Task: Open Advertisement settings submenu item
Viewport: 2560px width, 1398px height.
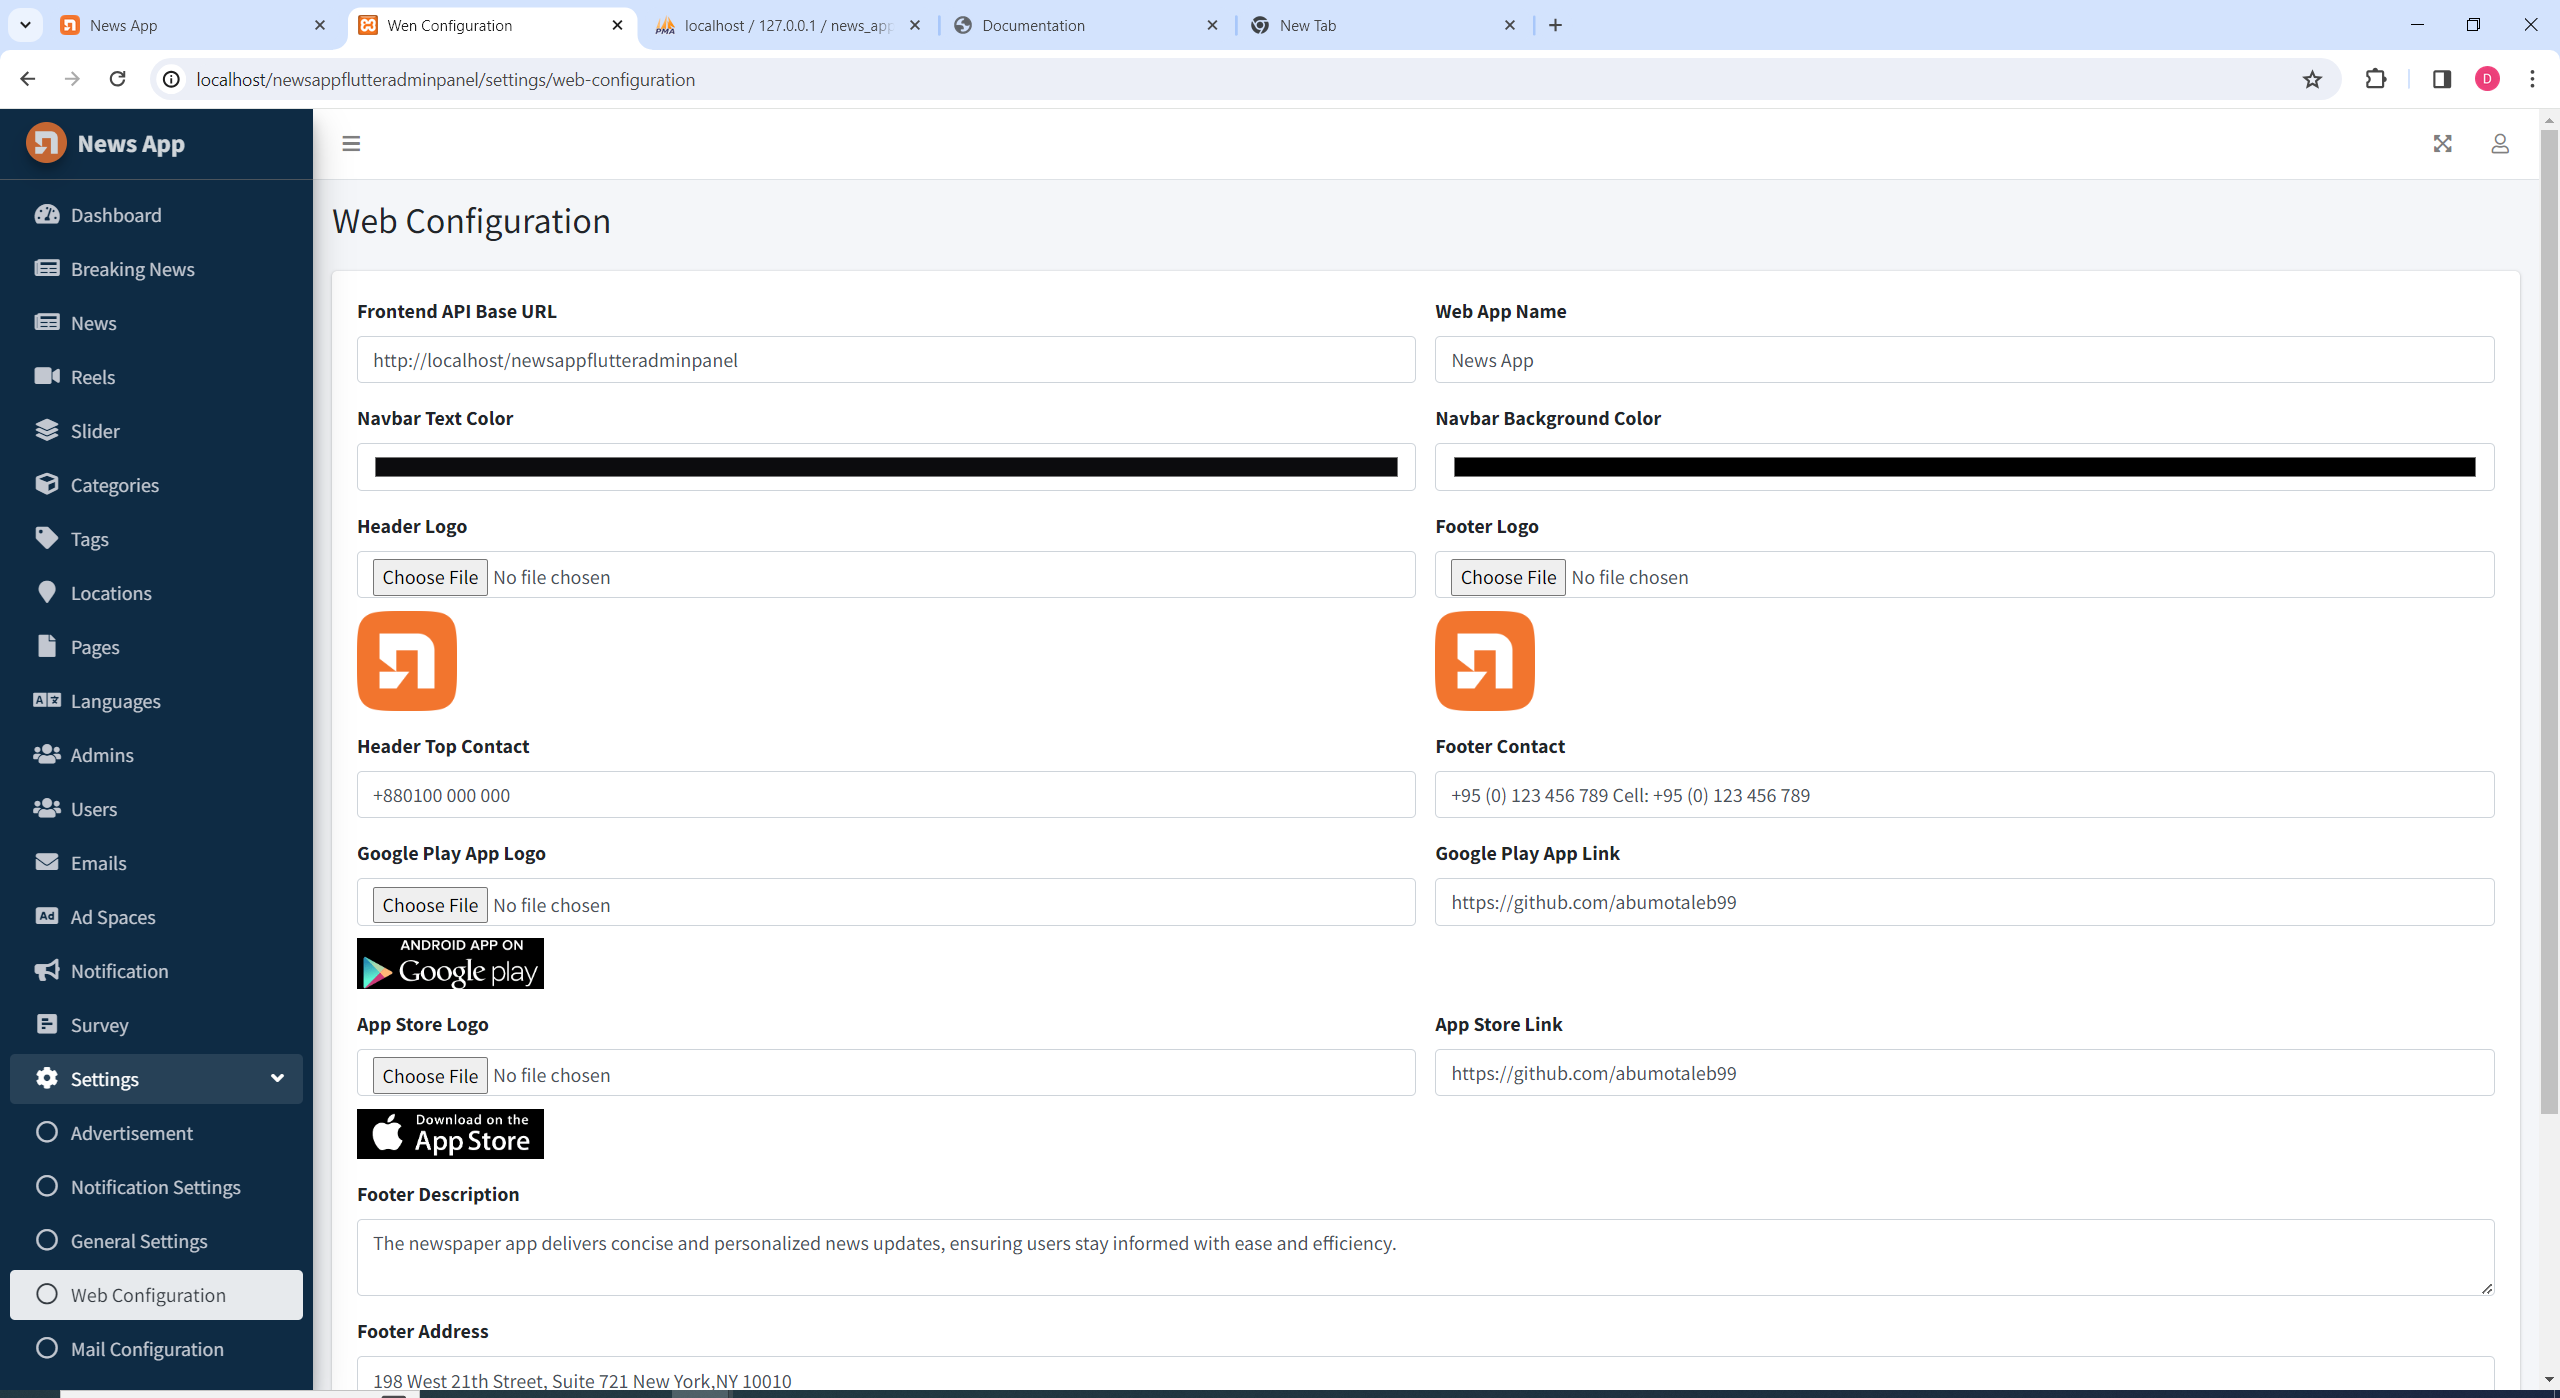Action: [156, 1133]
